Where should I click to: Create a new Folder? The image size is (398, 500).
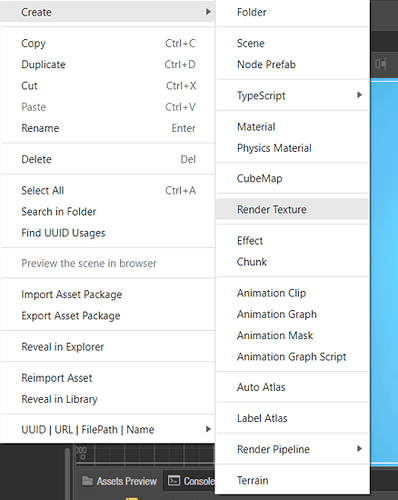(x=292, y=12)
